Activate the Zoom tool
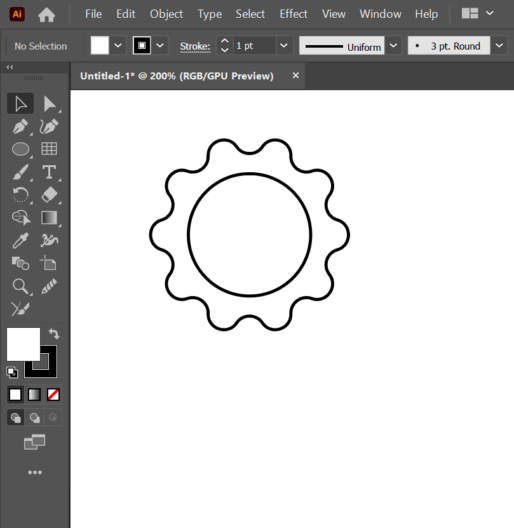514x528 pixels. coord(20,286)
